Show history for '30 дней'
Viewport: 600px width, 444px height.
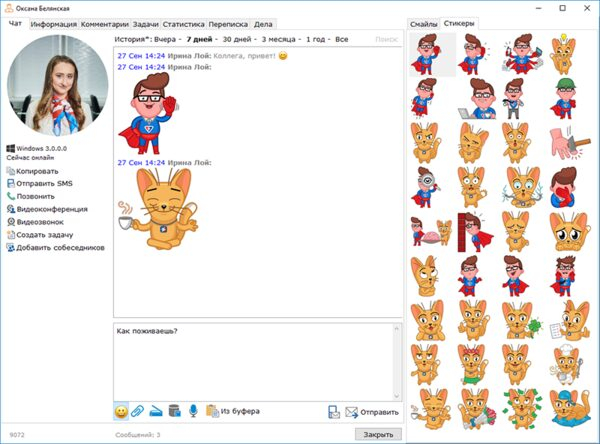[x=237, y=39]
